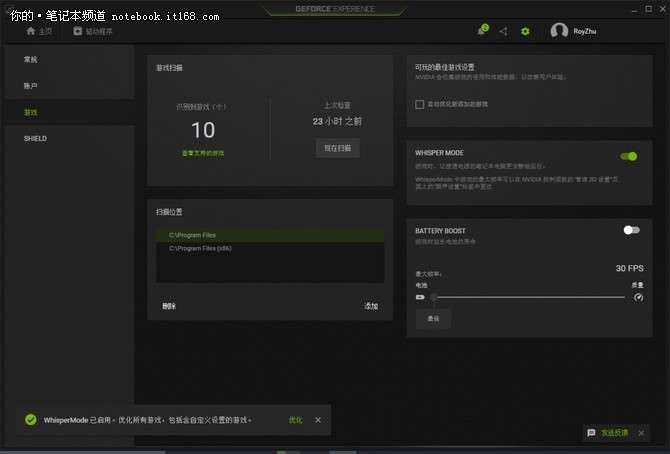Click the detected games count 10
The image size is (670, 454).
tap(203, 130)
